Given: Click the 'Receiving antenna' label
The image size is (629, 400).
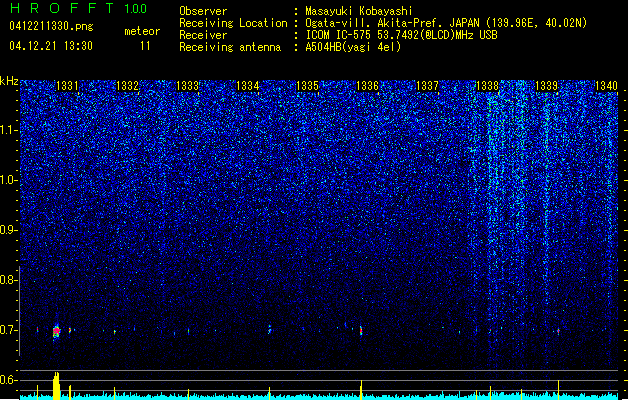Looking at the screenshot, I should (230, 47).
